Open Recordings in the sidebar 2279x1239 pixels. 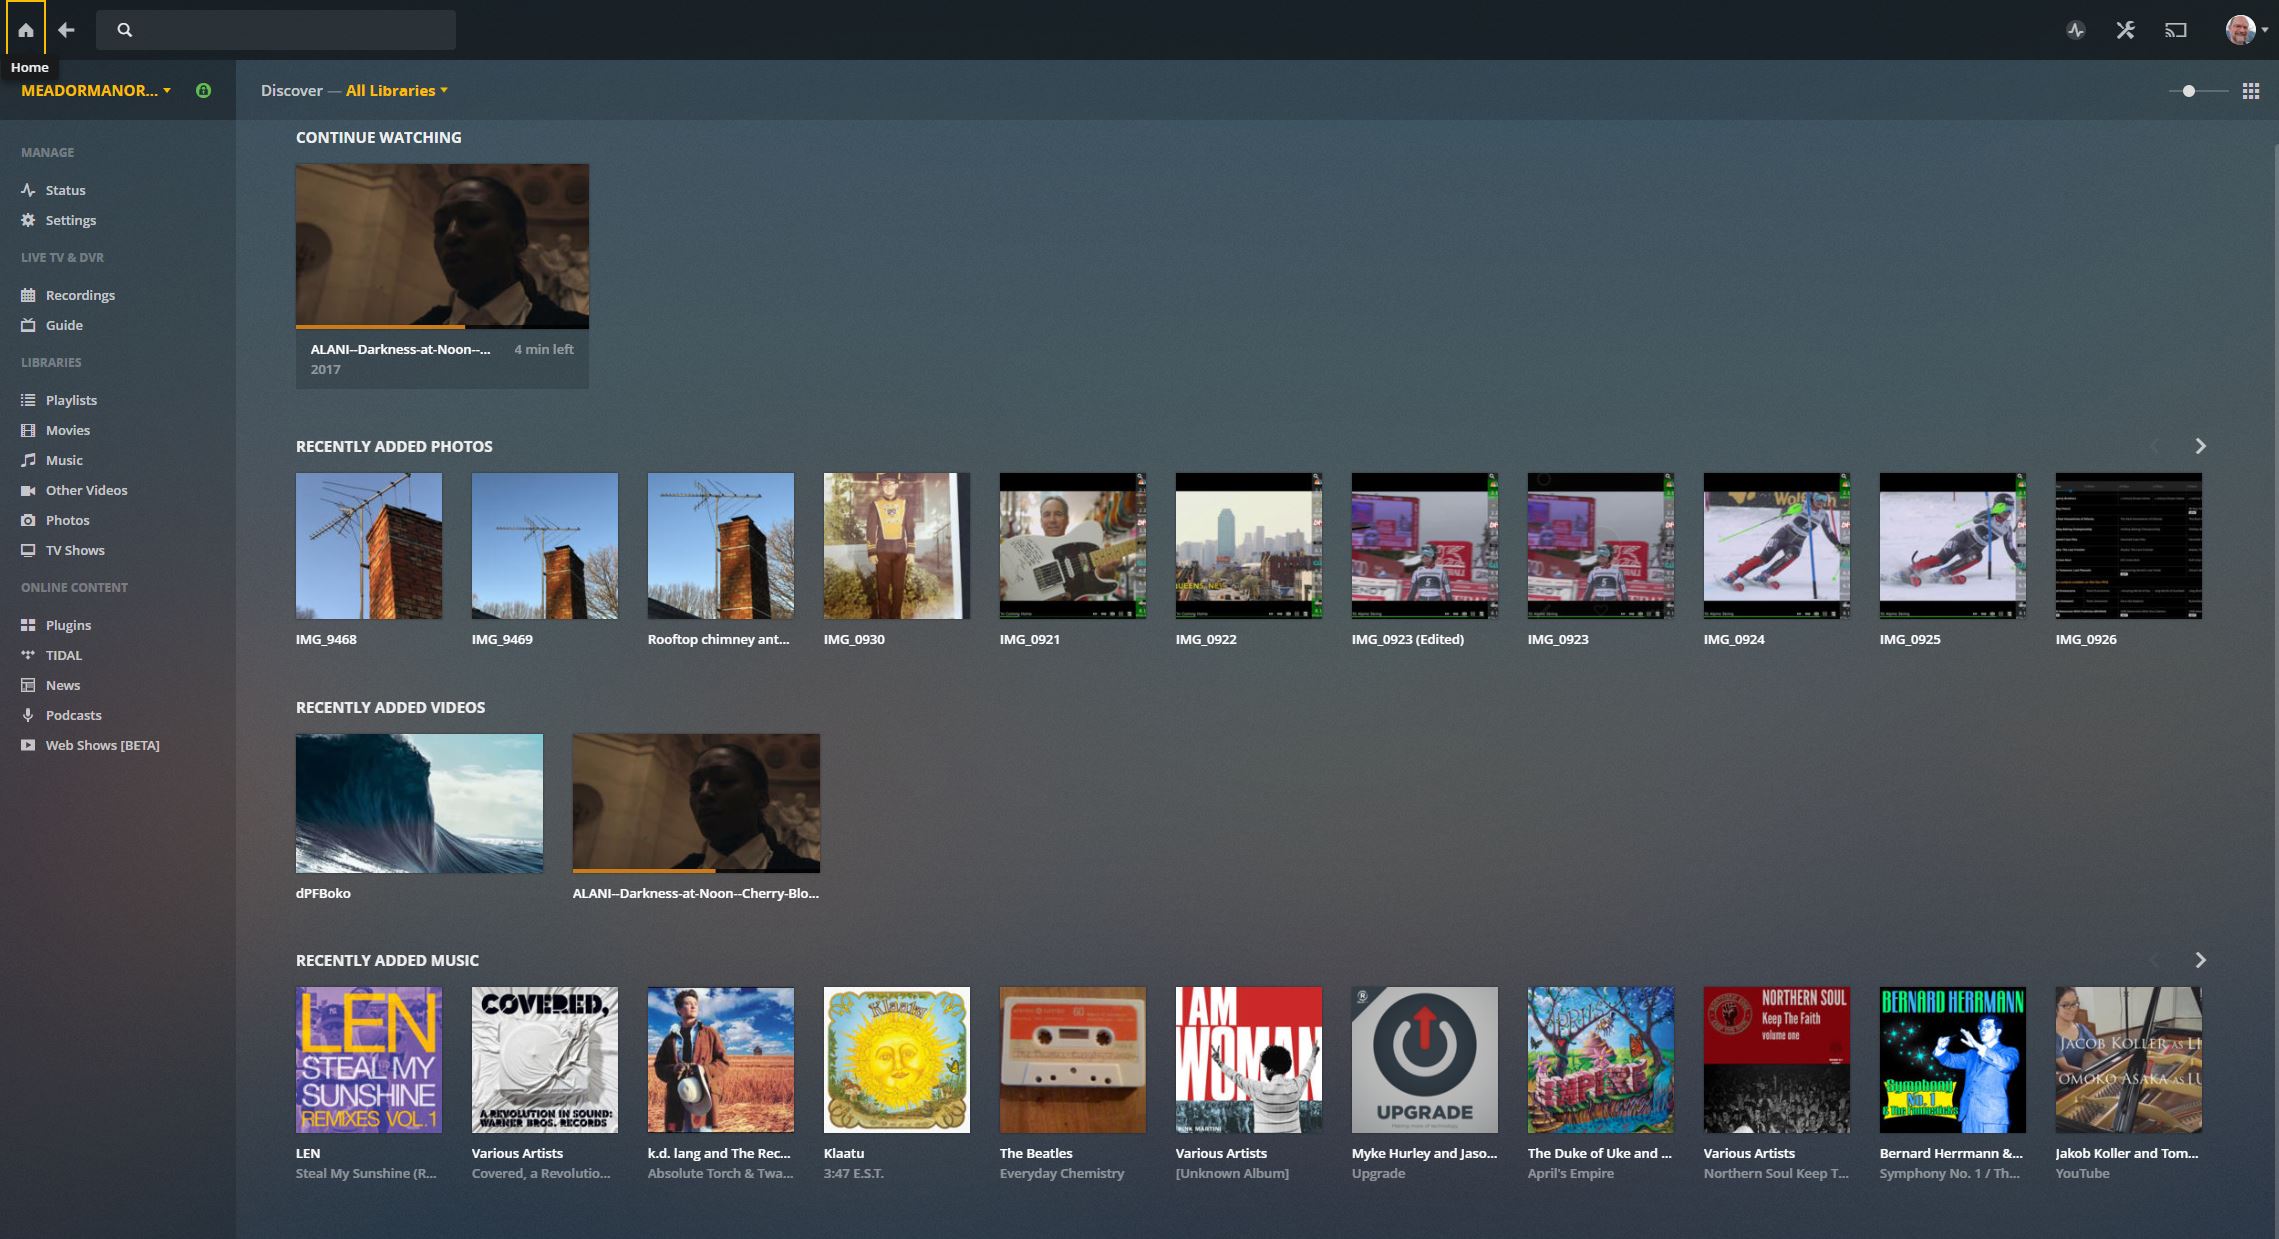79,295
